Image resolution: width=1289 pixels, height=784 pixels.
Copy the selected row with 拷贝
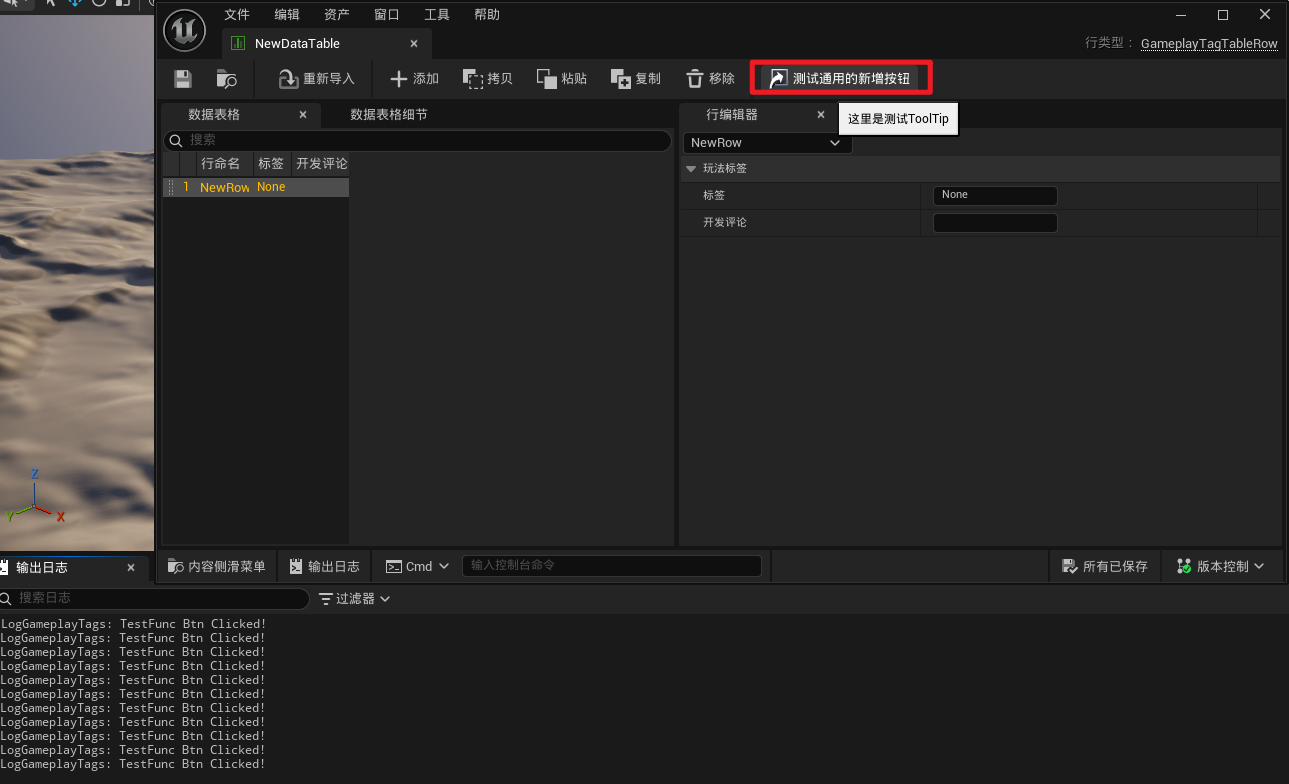tap(487, 78)
